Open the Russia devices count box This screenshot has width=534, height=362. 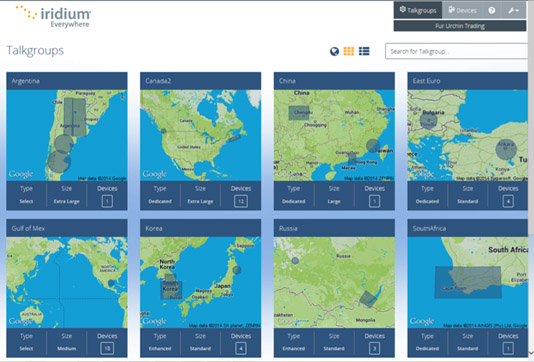tap(374, 348)
